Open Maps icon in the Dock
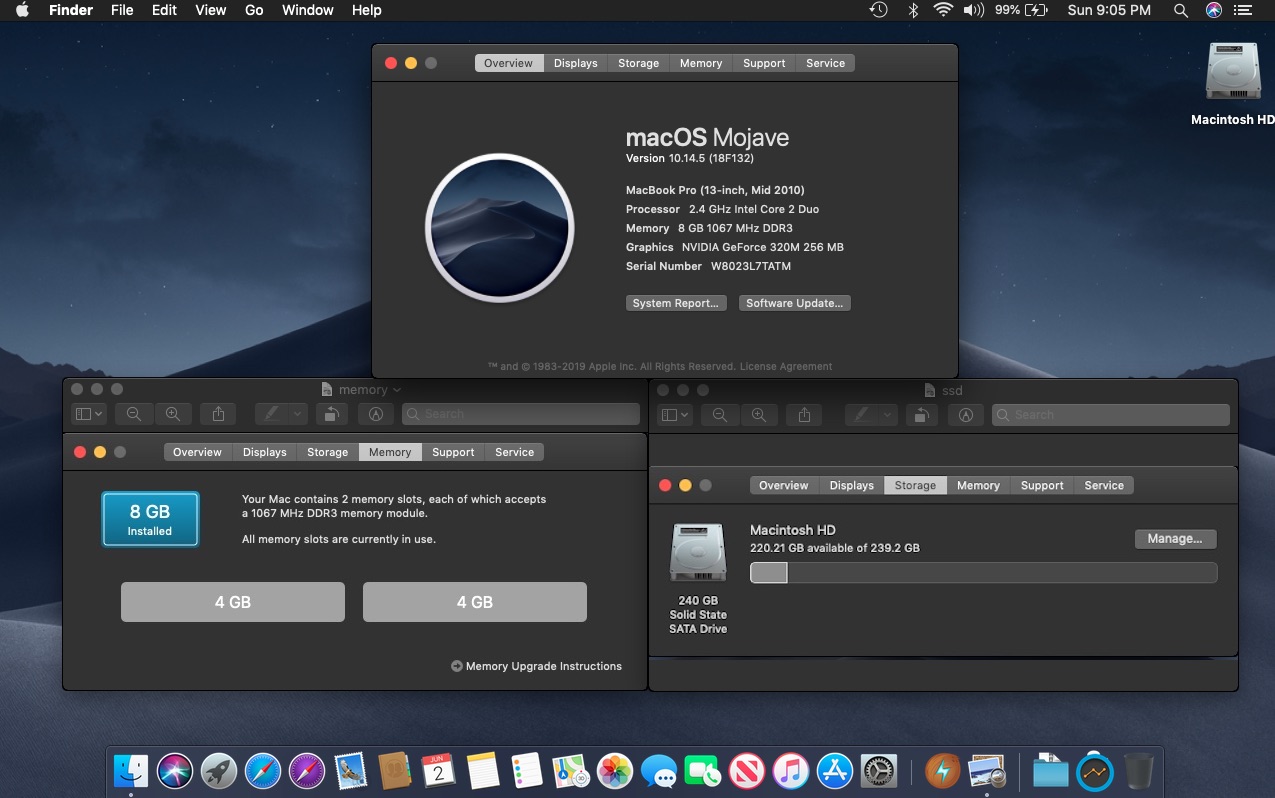This screenshot has height=798, width=1275. point(570,770)
